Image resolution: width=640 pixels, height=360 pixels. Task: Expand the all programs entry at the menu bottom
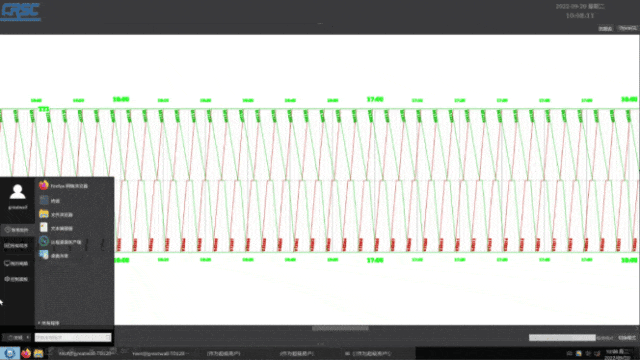49,323
